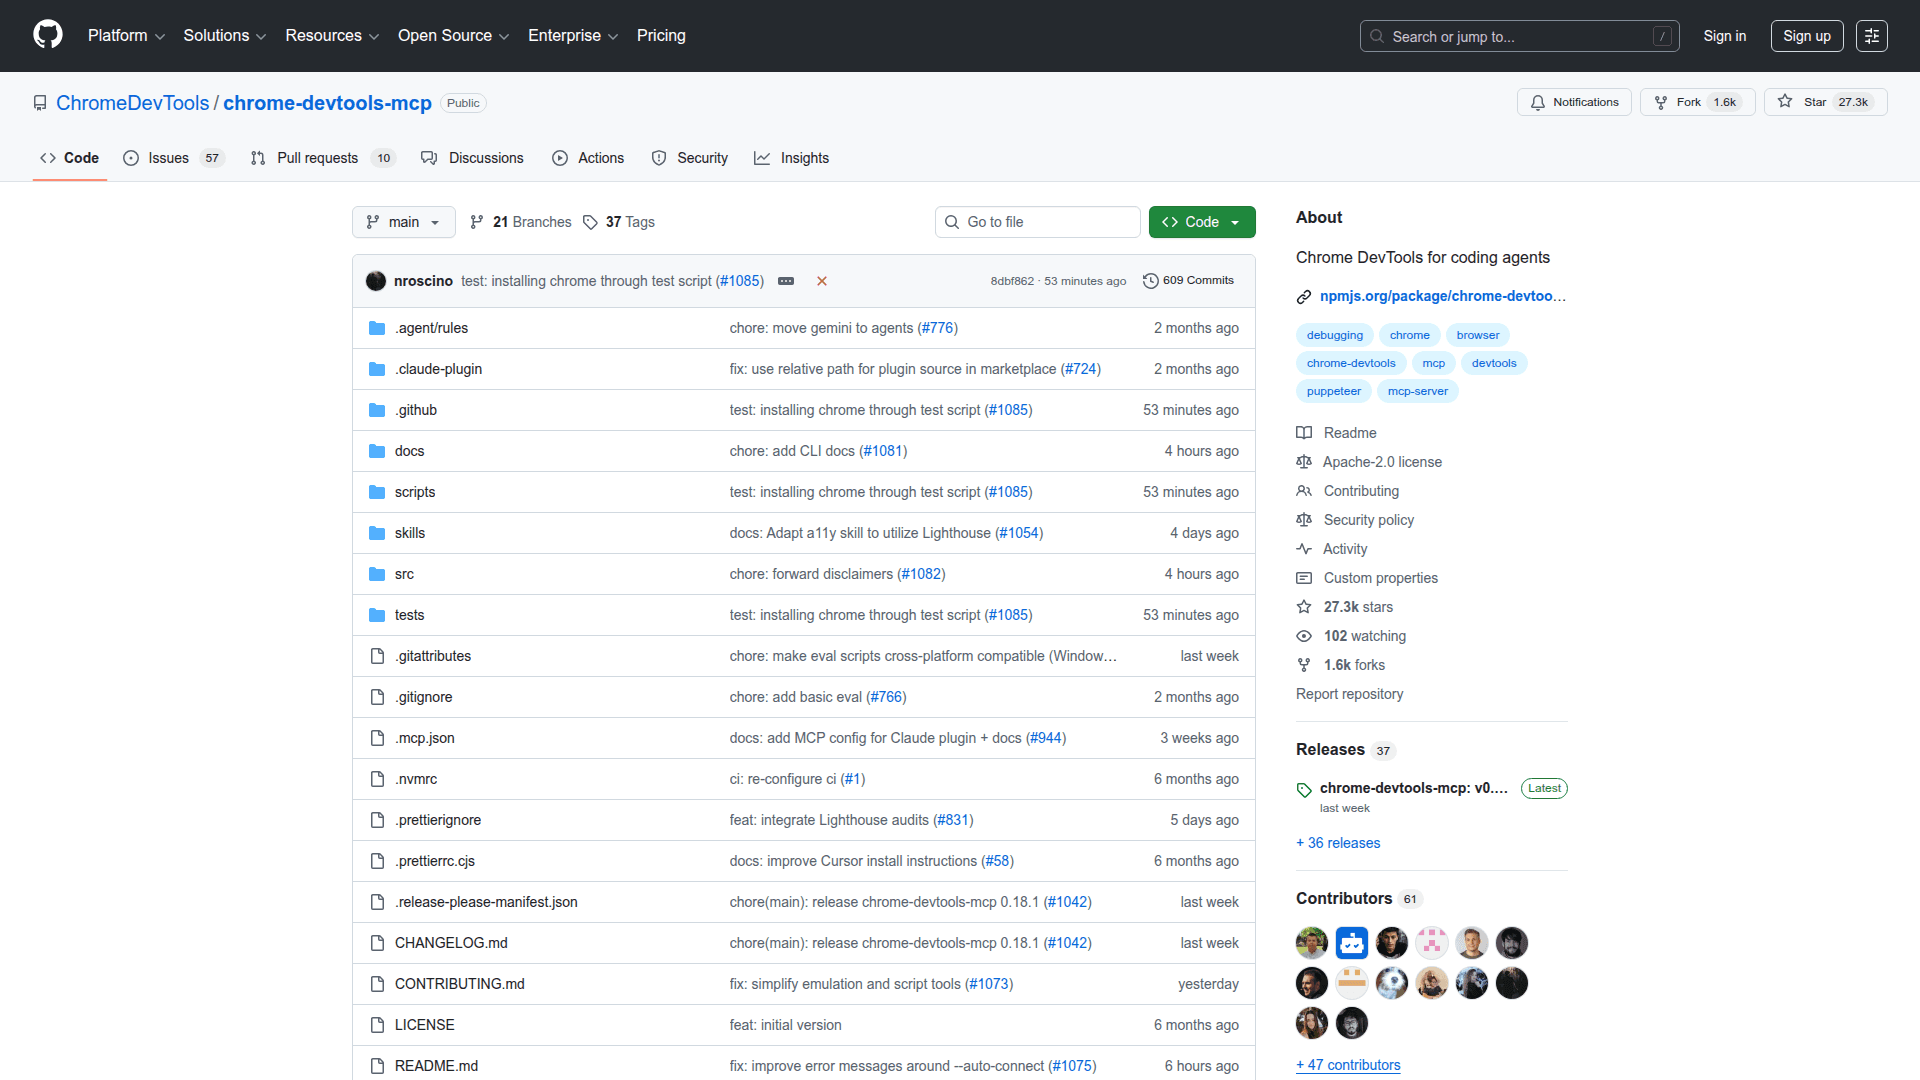Screen dimensions: 1920x1080
Task: Click the Discussions speech-bubble icon
Action: pyautogui.click(x=429, y=157)
